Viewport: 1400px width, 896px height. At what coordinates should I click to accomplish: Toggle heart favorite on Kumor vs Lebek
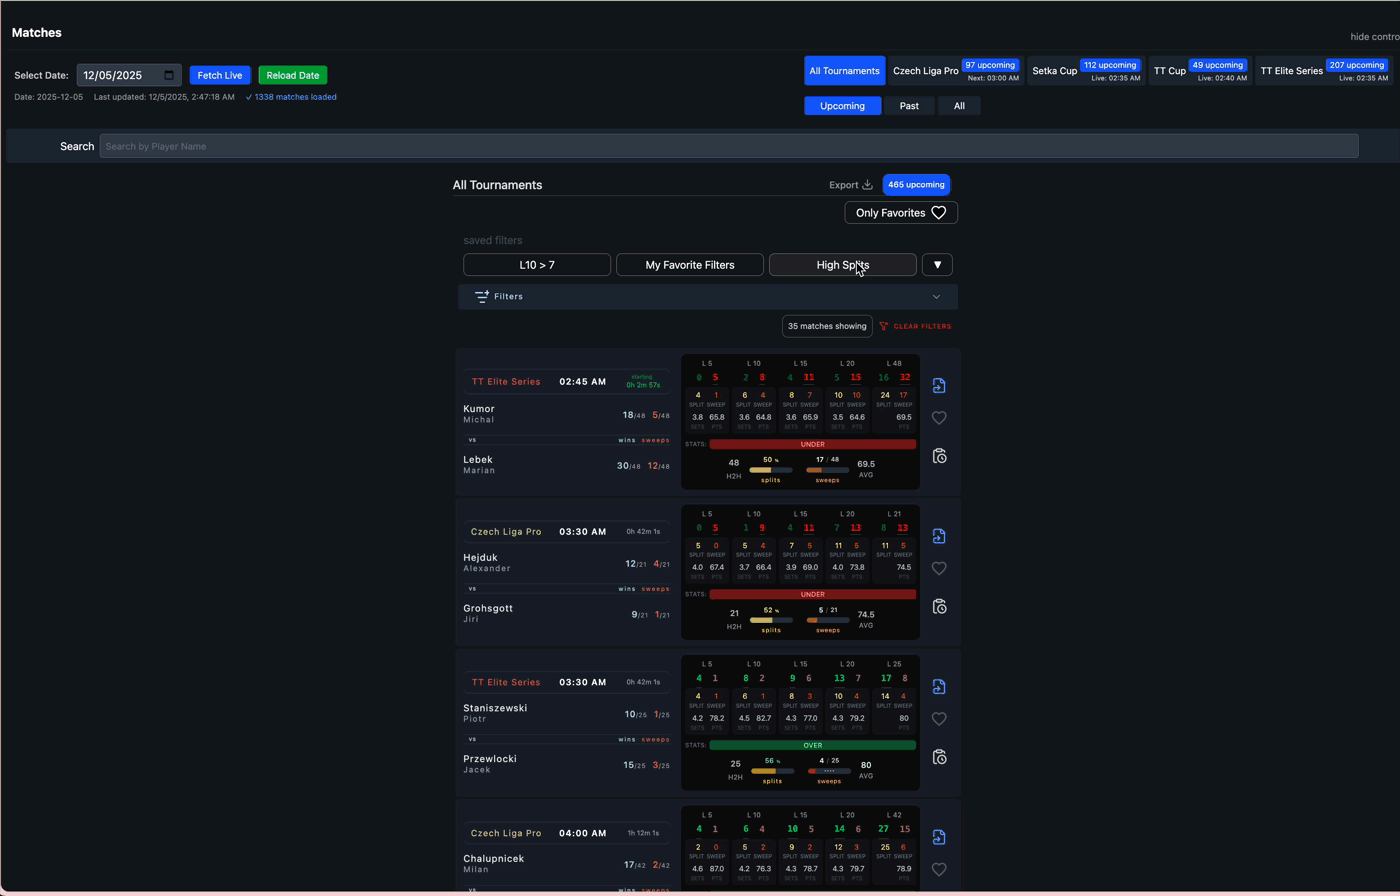coord(939,419)
